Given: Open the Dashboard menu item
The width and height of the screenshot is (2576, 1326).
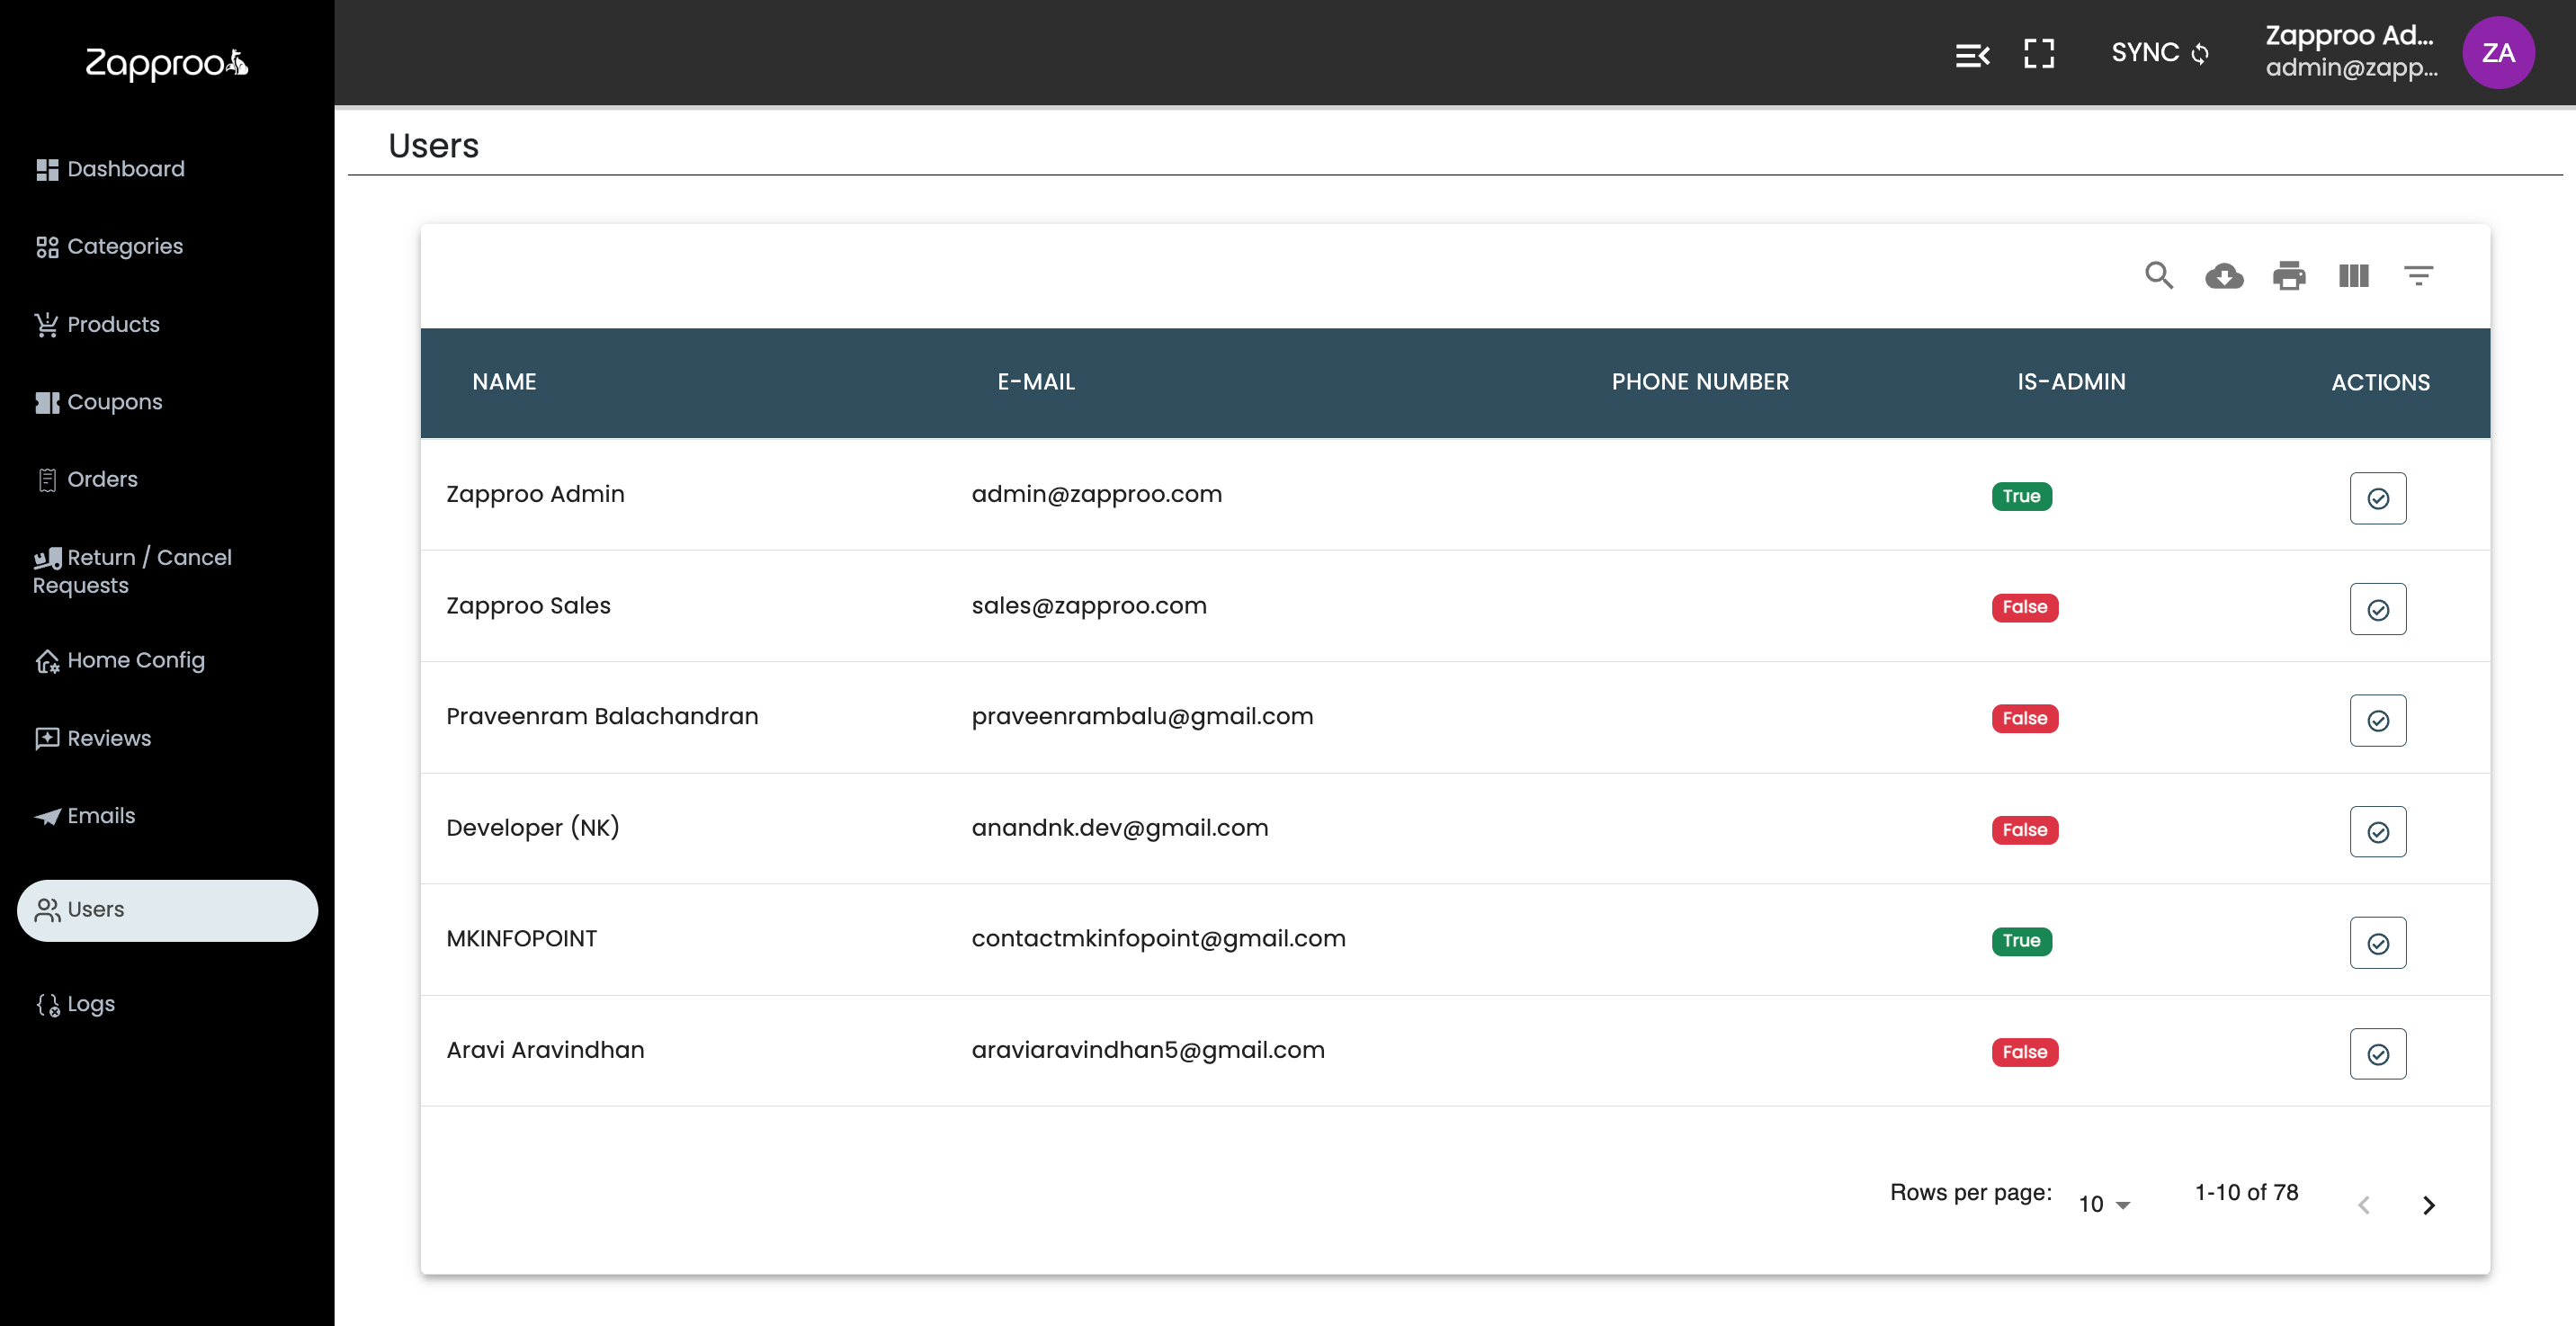Looking at the screenshot, I should pyautogui.click(x=125, y=169).
